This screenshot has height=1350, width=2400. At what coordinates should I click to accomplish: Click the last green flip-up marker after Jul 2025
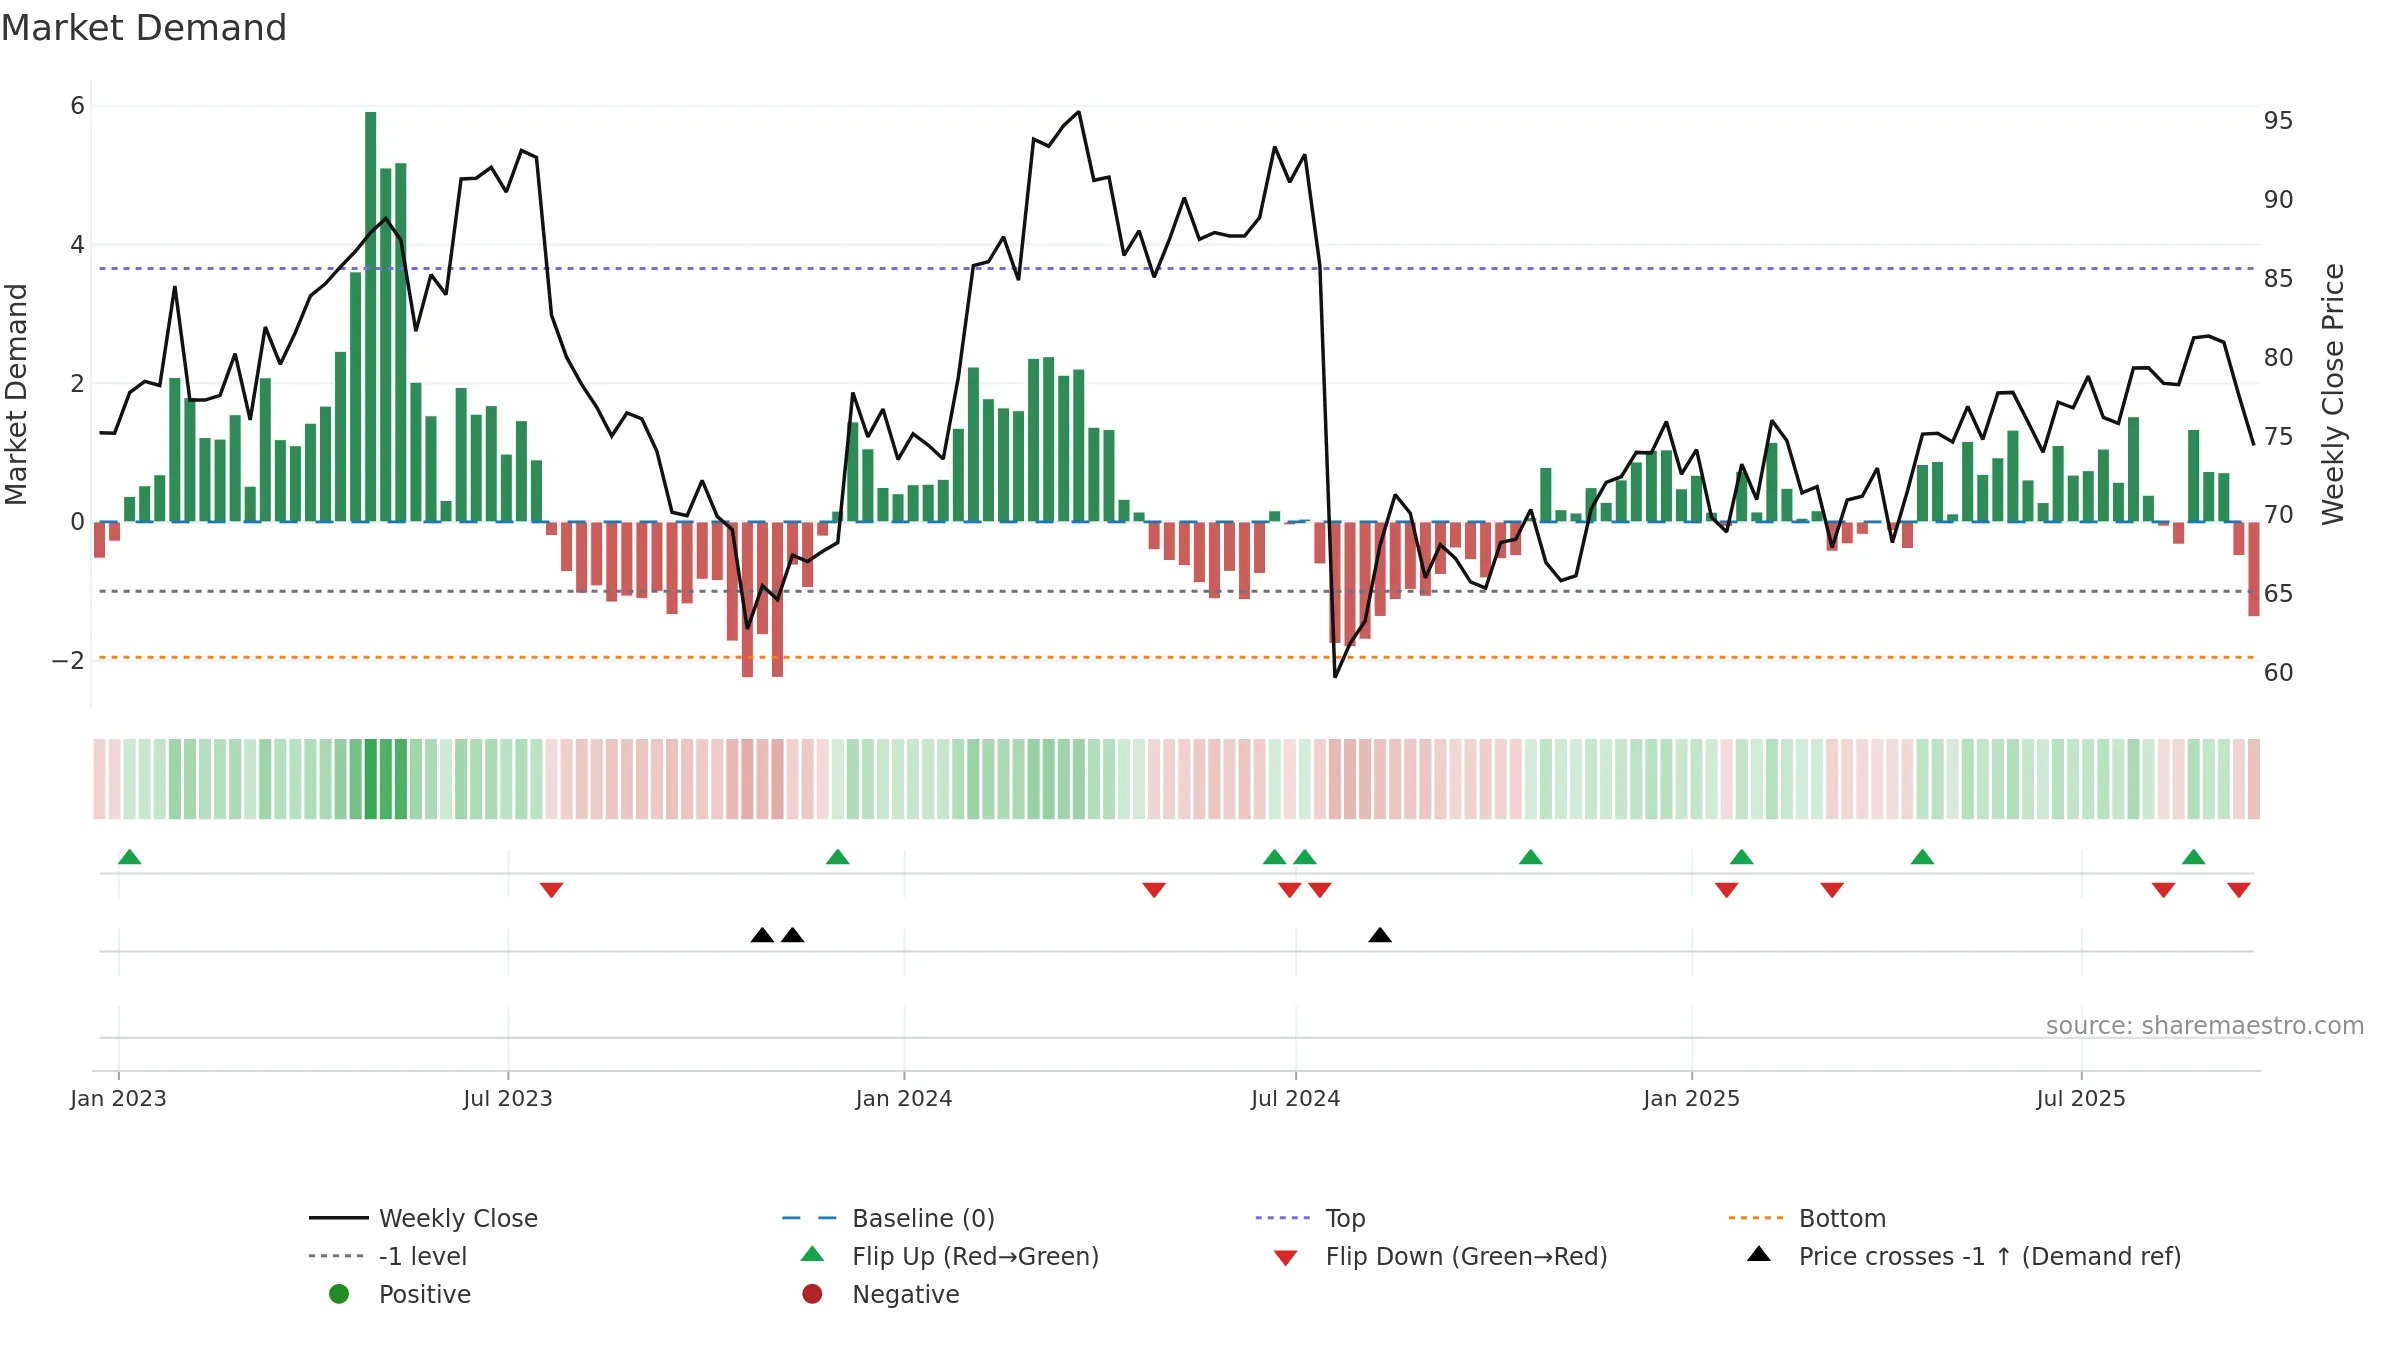(2194, 857)
